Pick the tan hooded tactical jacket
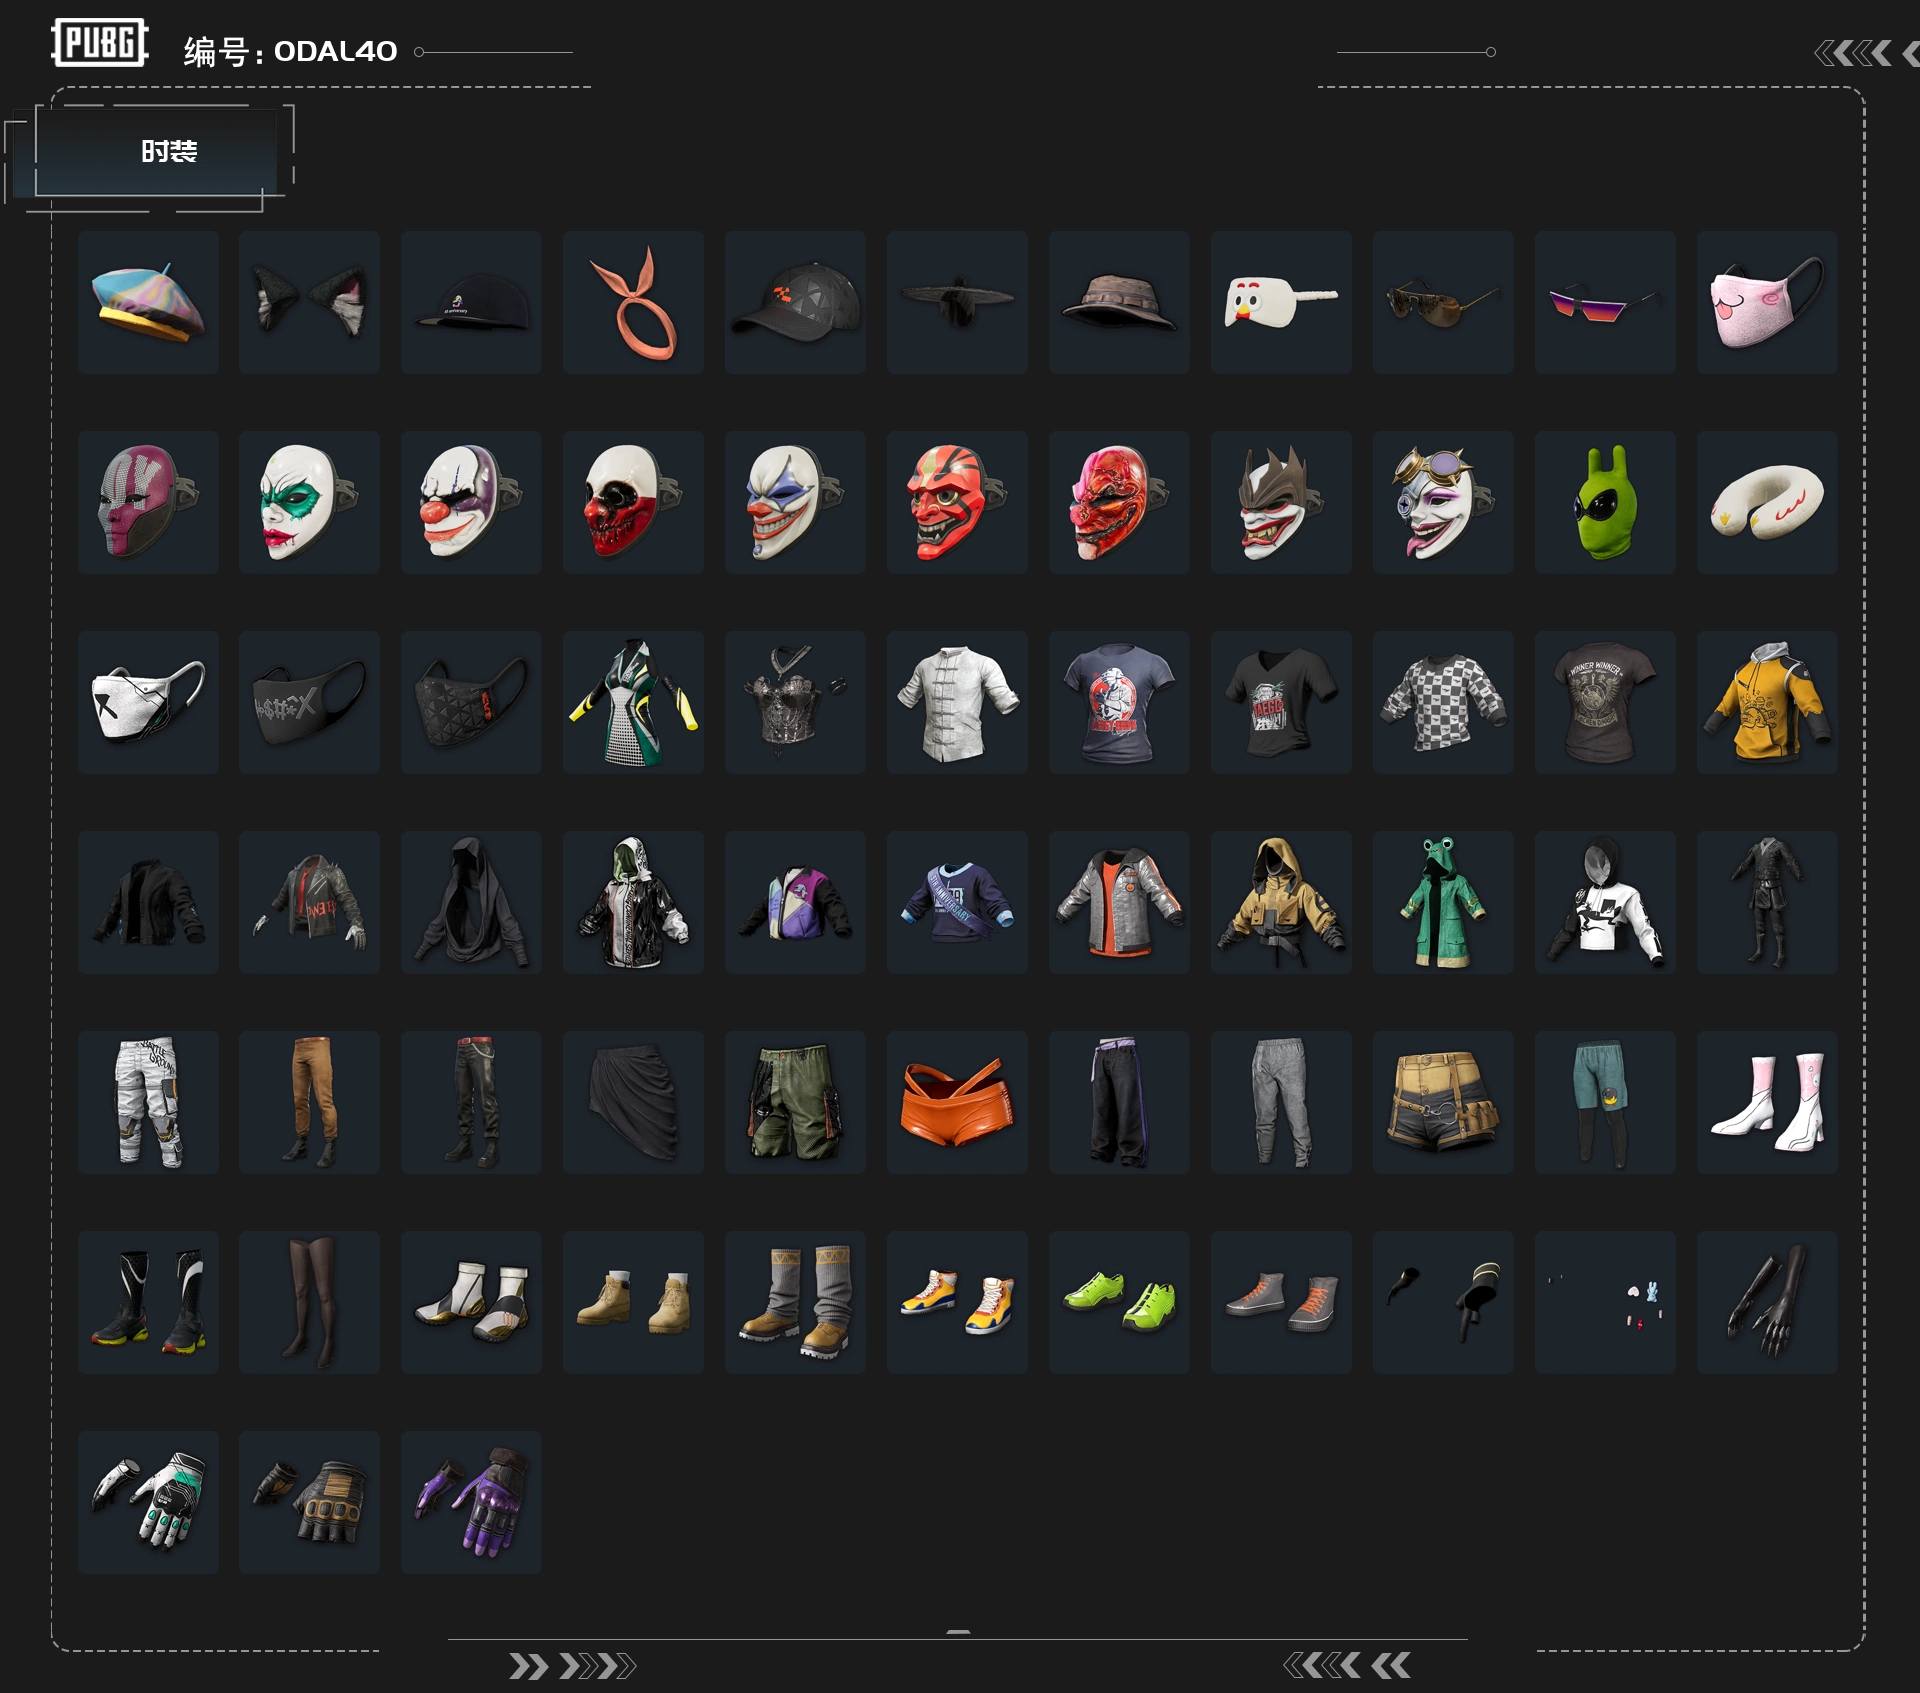1920x1693 pixels. tap(1281, 902)
